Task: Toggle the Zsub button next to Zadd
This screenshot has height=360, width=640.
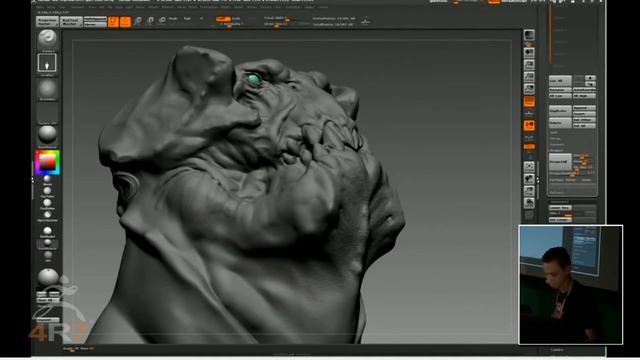Action: coord(236,19)
